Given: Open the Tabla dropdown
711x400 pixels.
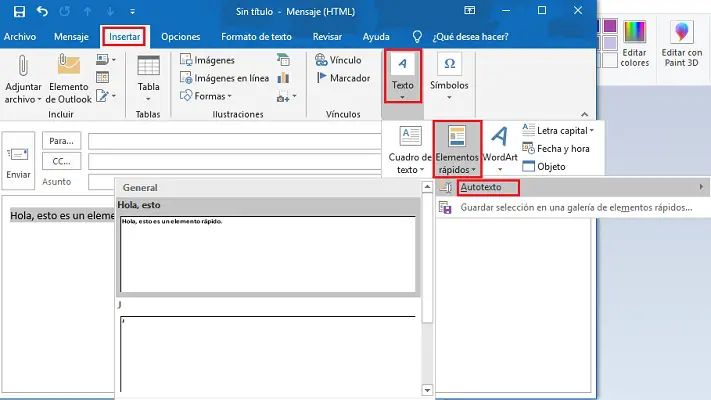Looking at the screenshot, I should pyautogui.click(x=148, y=79).
